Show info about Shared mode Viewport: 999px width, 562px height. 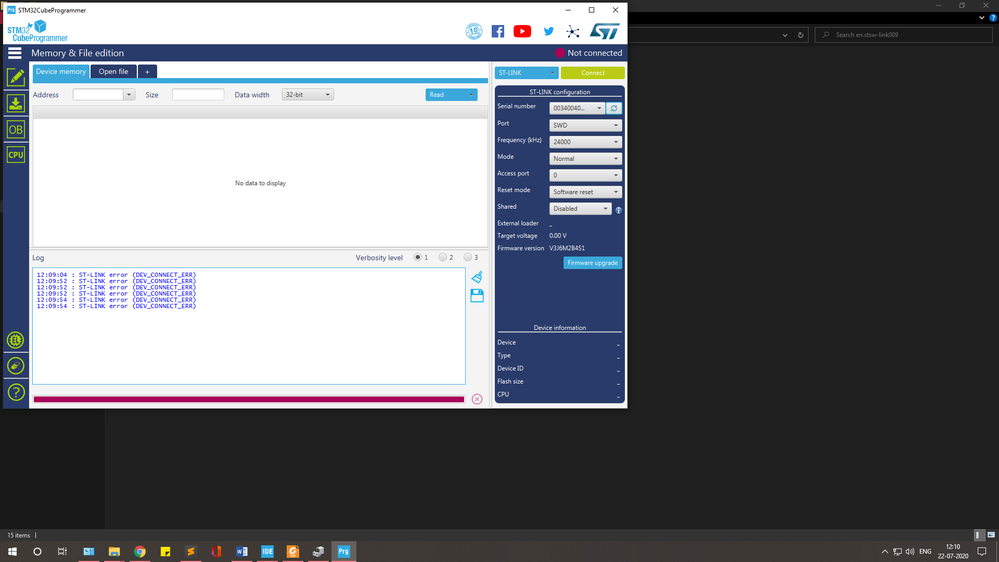coord(618,210)
